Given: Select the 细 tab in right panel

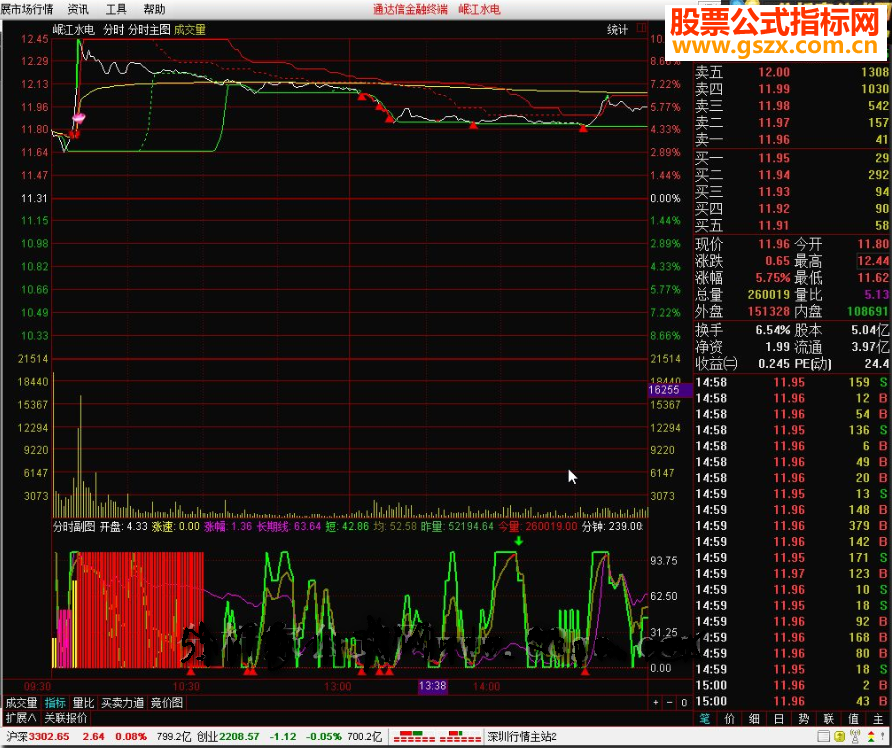Looking at the screenshot, I should tap(754, 719).
